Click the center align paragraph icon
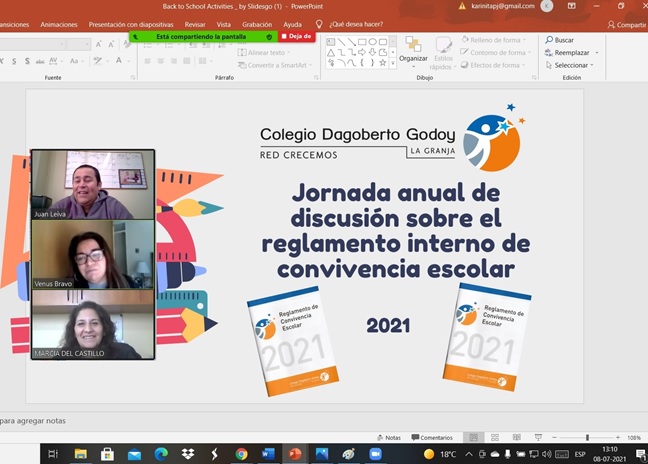The width and height of the screenshot is (648, 464). (160, 61)
